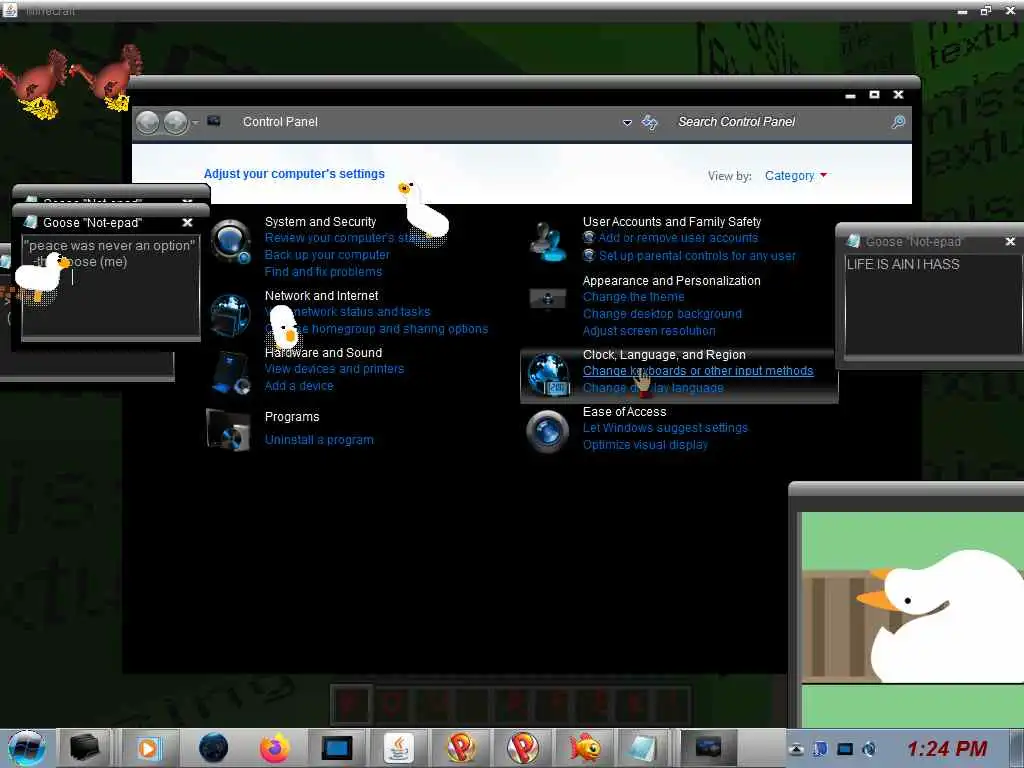The height and width of the screenshot is (768, 1024).
Task: Open the black folder taskbar icon
Action: (x=84, y=748)
